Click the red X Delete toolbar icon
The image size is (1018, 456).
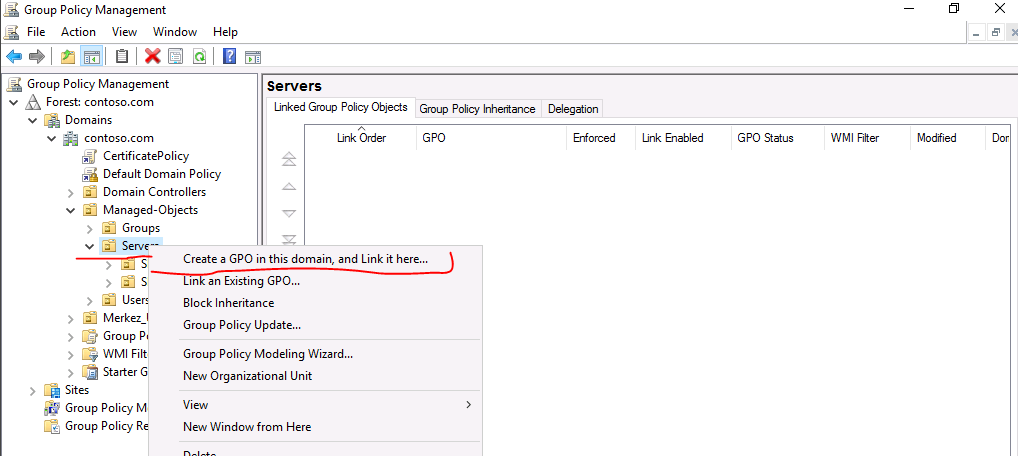[153, 57]
